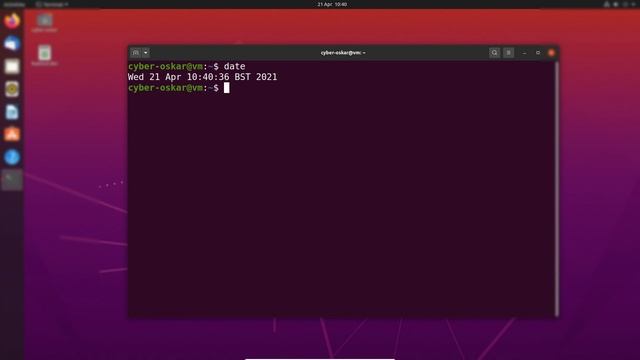Screen dimensions: 640x360
Task: Click the network icon in the top bar
Action: 607,4
